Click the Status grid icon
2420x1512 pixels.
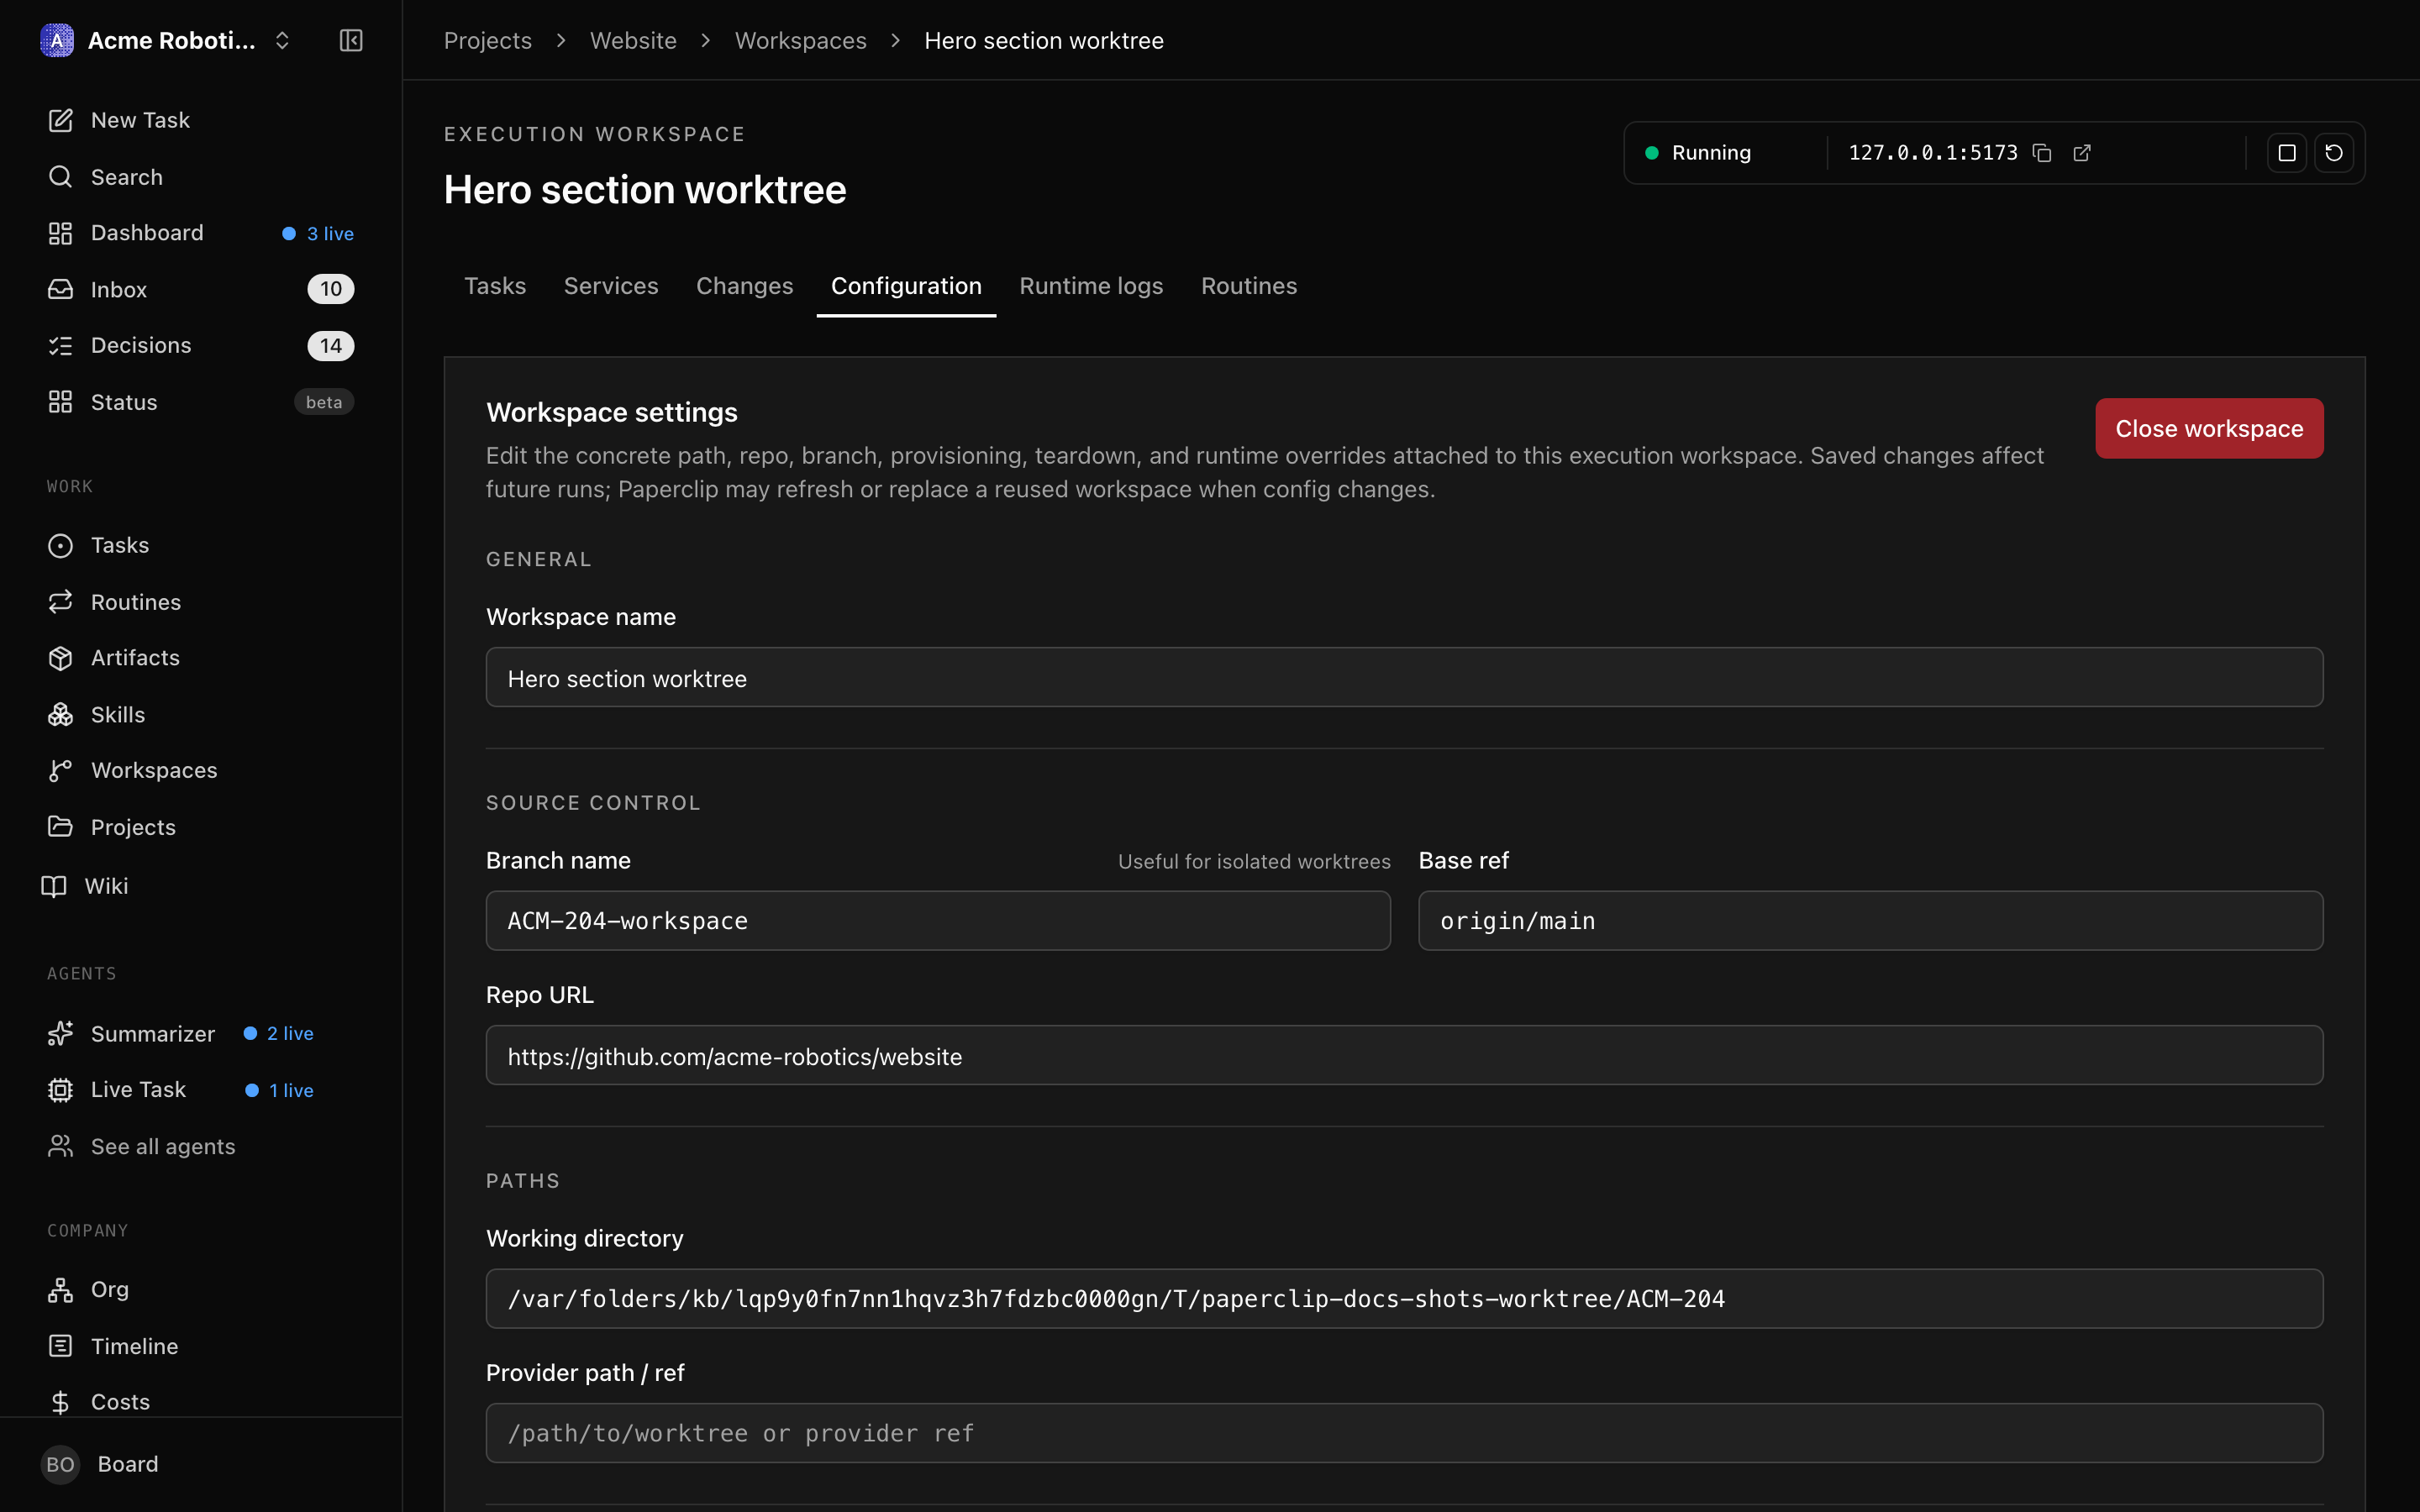60,402
